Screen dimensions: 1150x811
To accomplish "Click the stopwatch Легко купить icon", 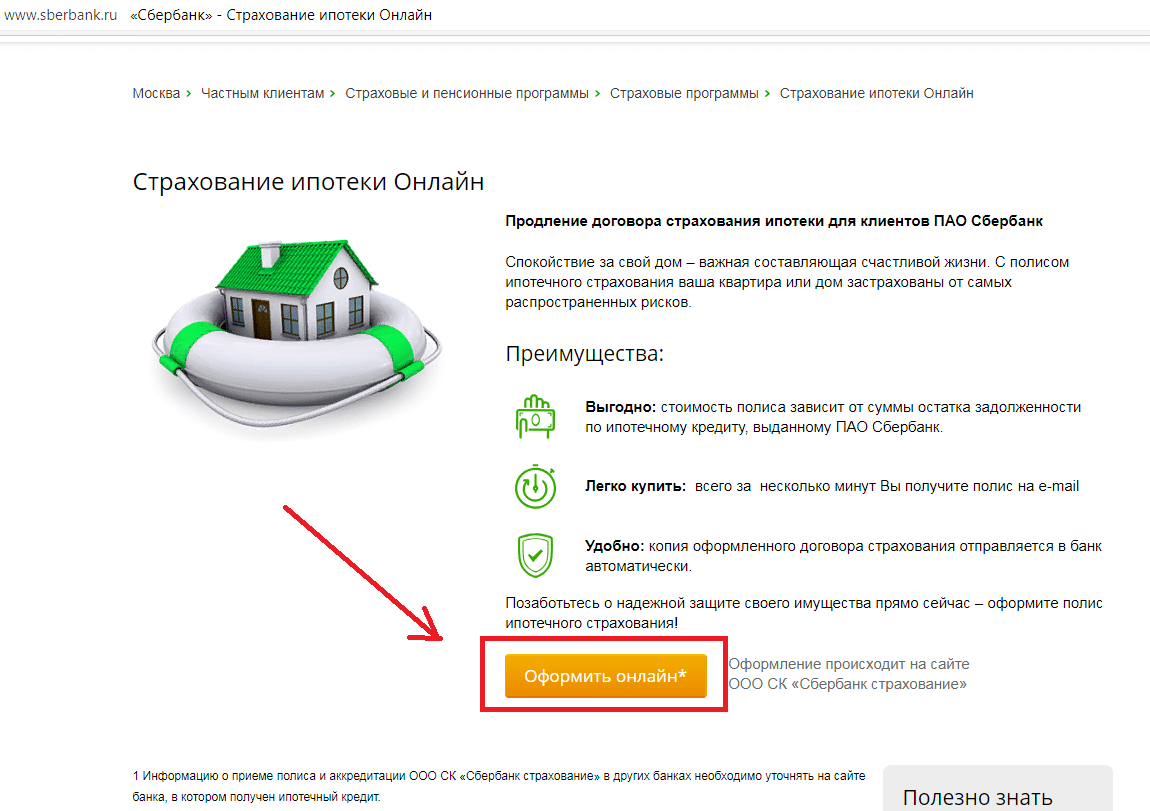I will pyautogui.click(x=535, y=486).
